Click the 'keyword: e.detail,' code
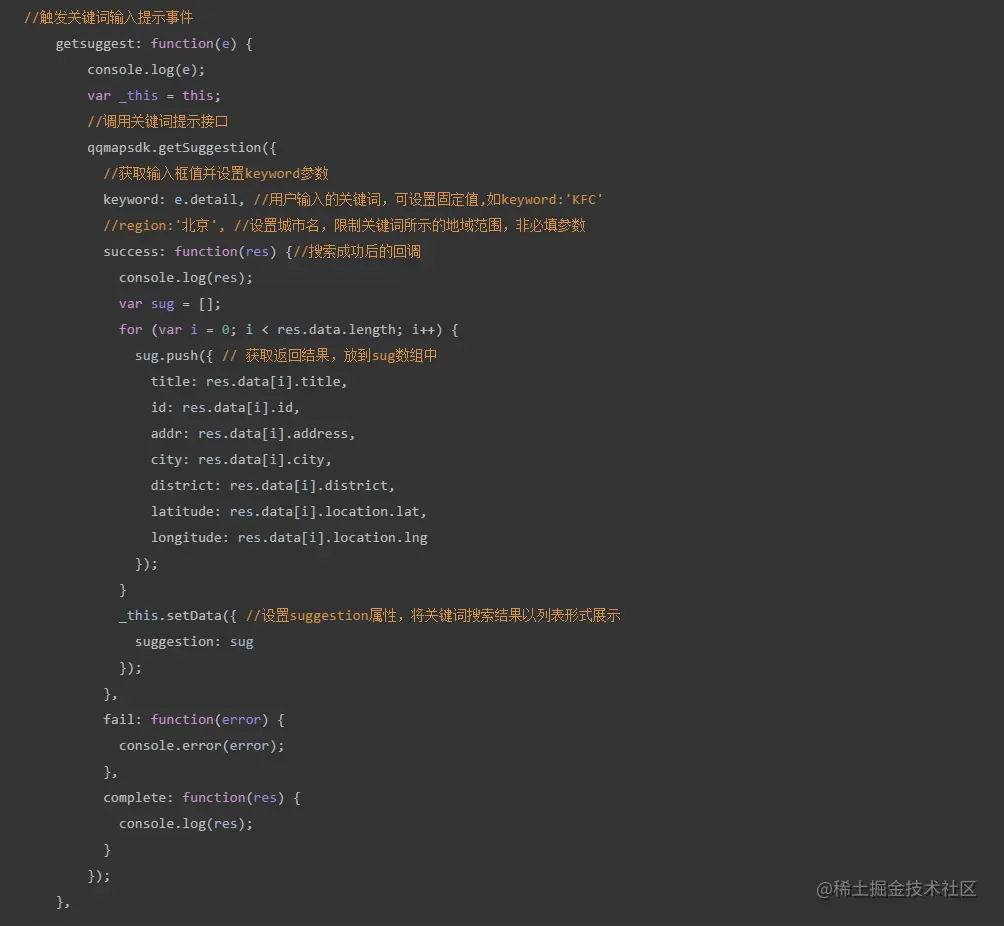 tap(174, 200)
